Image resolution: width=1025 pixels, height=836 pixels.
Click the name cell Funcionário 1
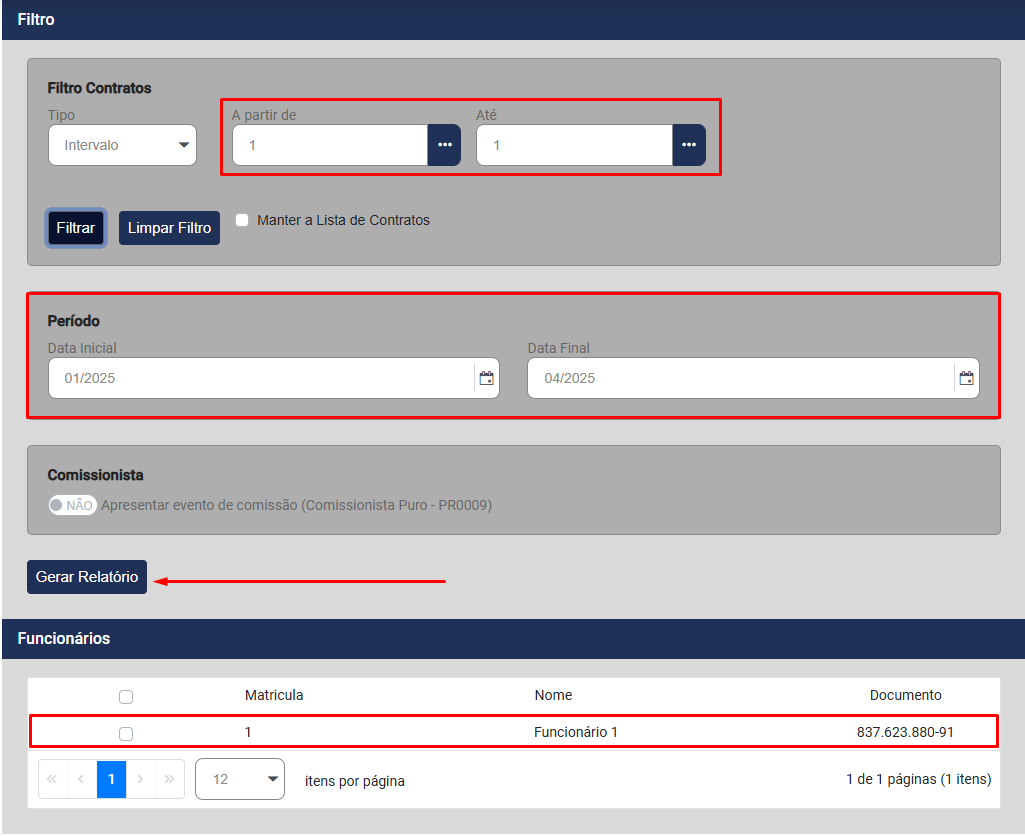click(575, 732)
